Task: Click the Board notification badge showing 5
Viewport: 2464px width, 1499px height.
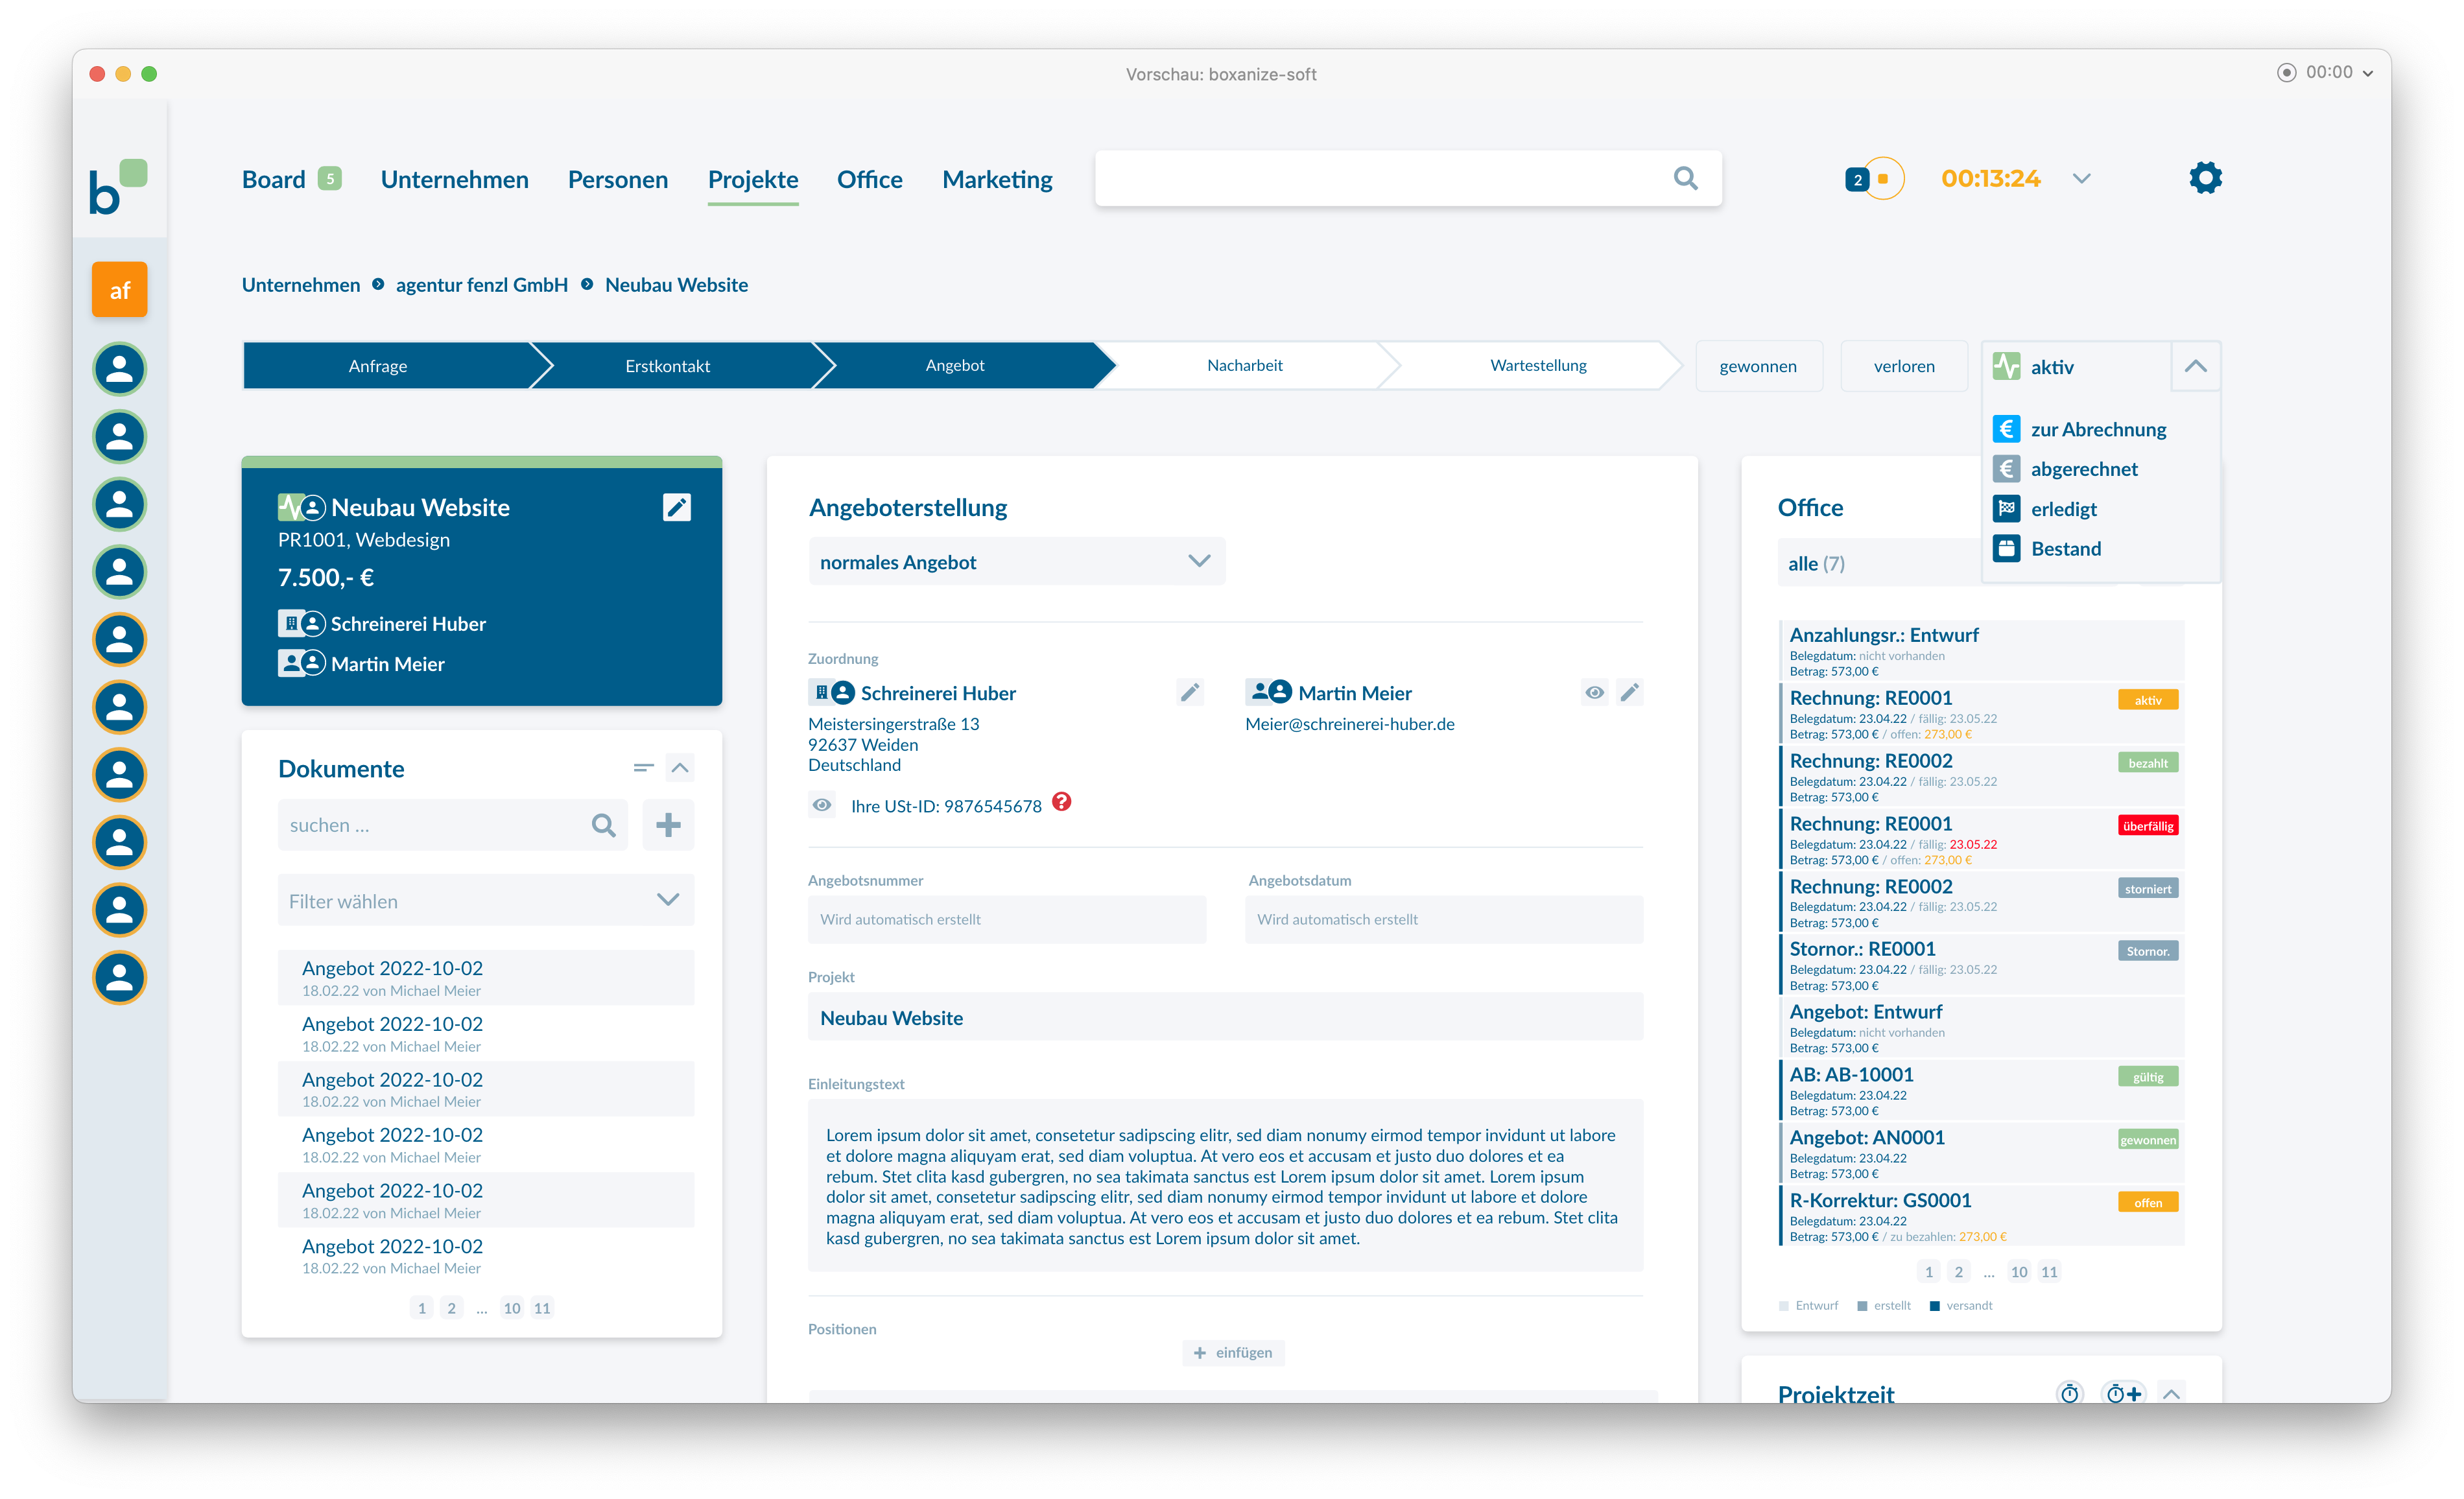Action: [x=330, y=179]
